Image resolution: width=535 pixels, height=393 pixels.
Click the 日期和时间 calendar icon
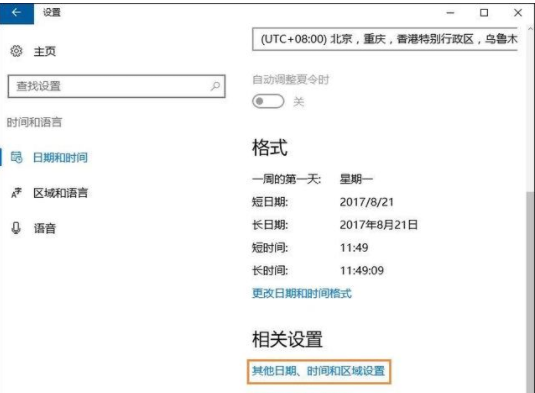click(16, 157)
